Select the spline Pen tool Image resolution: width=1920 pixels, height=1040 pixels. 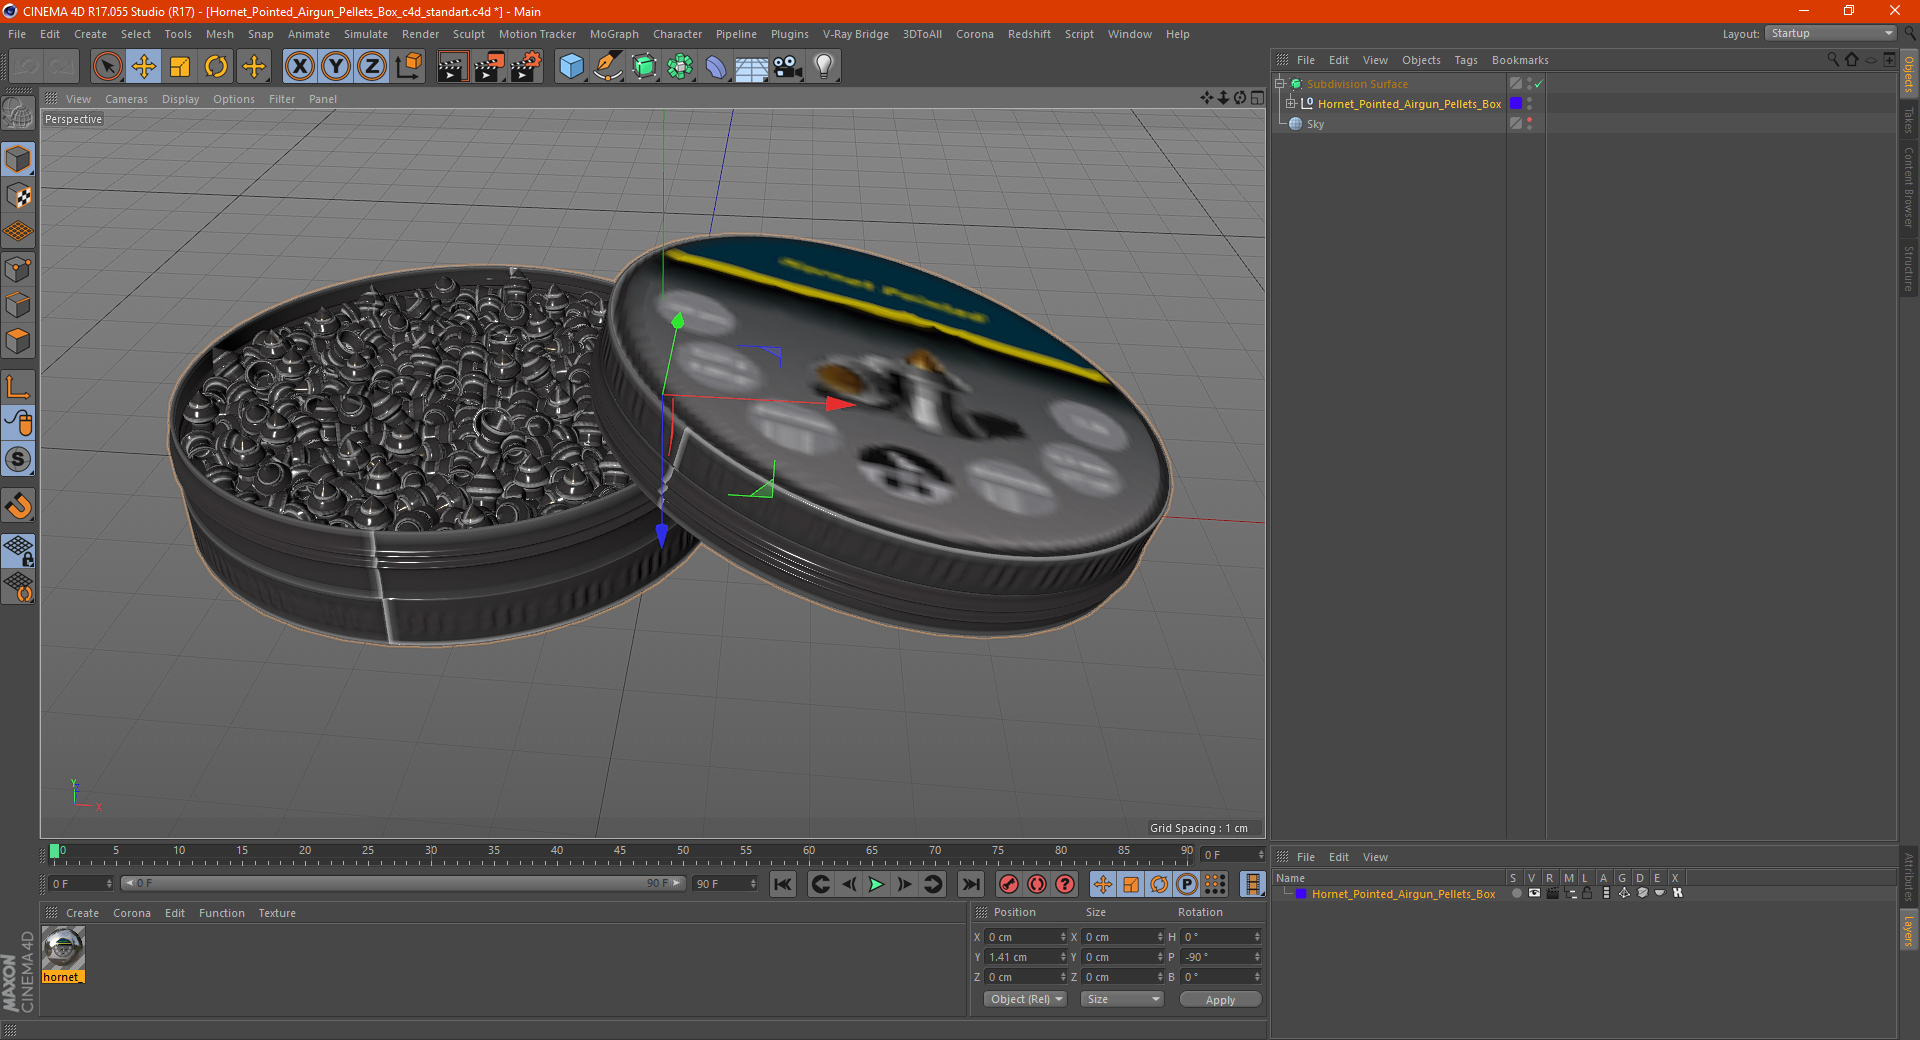pos(608,67)
